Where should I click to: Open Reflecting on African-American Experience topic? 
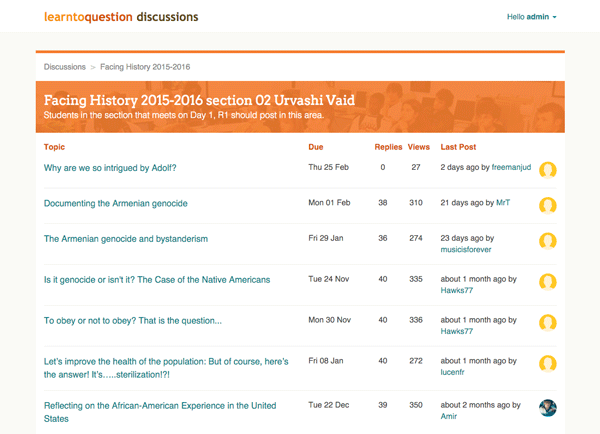(160, 412)
